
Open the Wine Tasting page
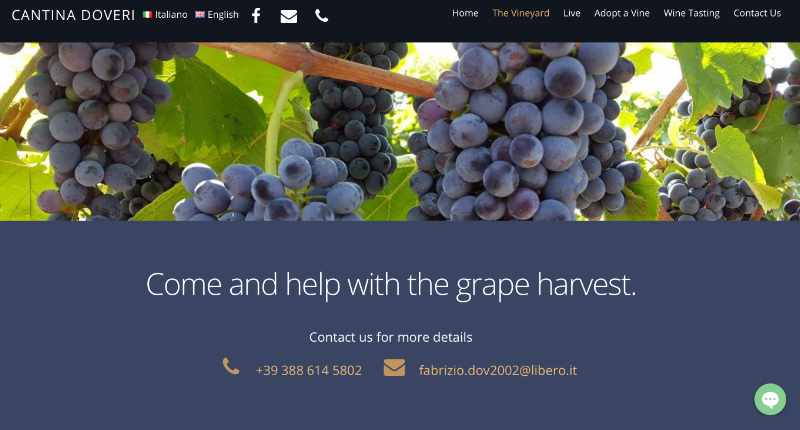click(x=691, y=13)
